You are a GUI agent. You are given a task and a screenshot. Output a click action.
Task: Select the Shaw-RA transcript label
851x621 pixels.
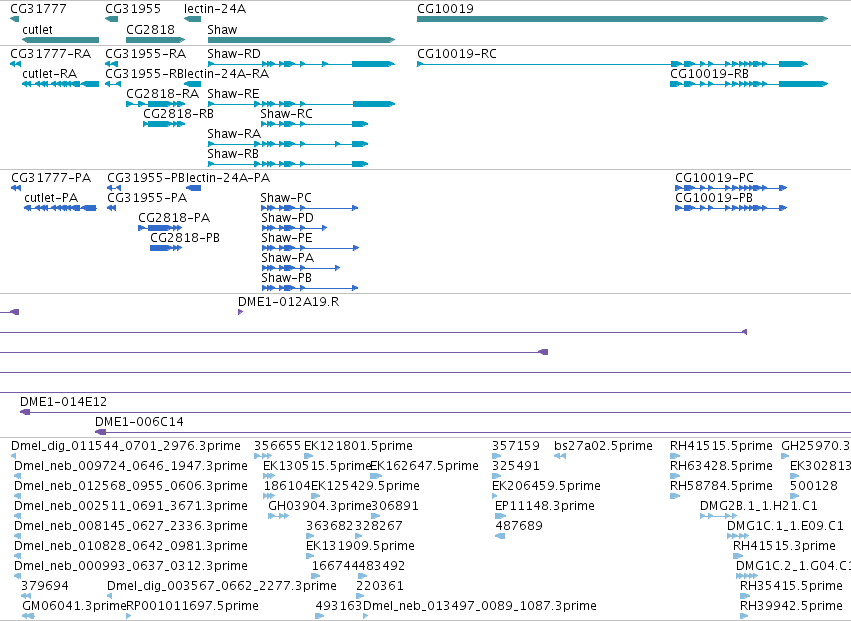(234, 134)
